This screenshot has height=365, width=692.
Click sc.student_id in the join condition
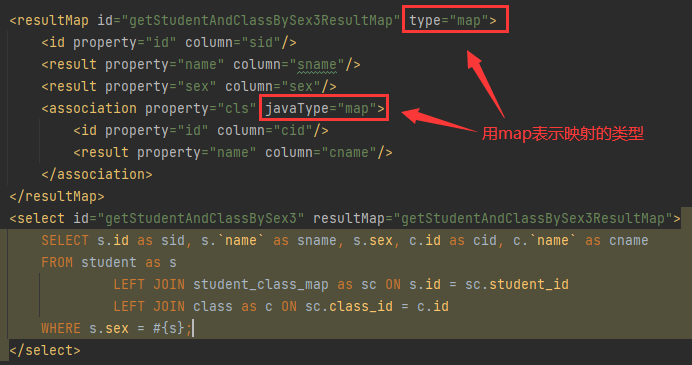pyautogui.click(x=517, y=285)
